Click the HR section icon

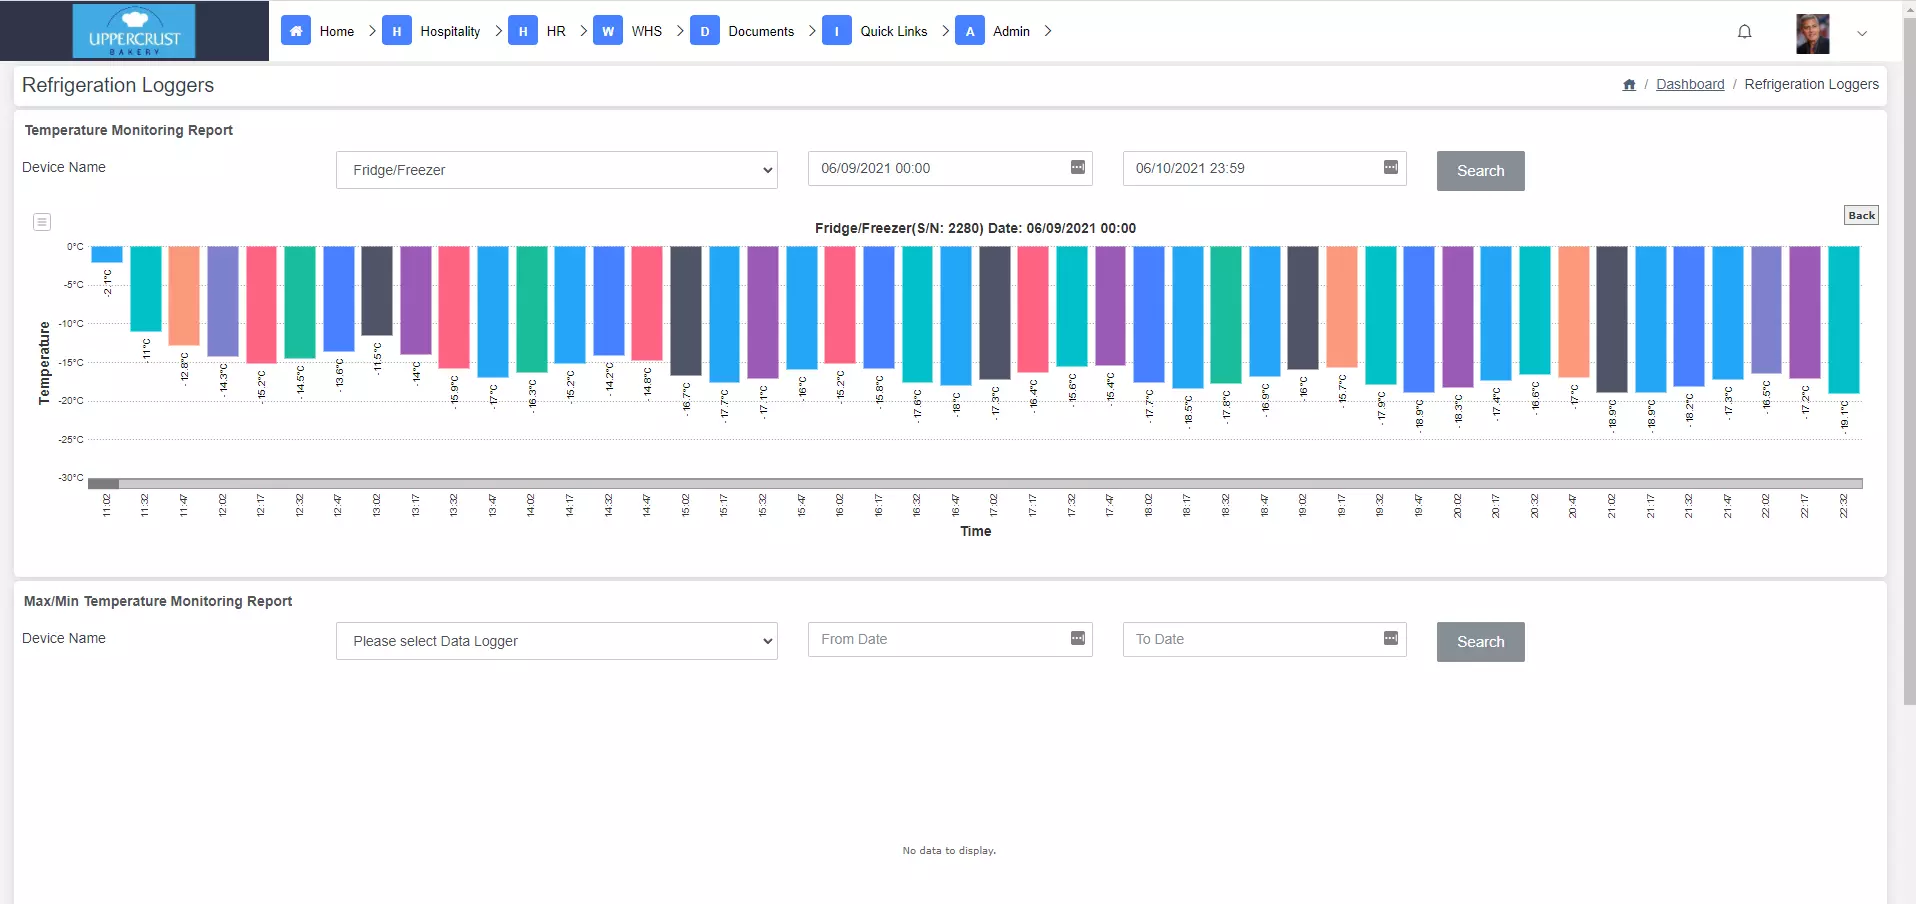point(522,31)
